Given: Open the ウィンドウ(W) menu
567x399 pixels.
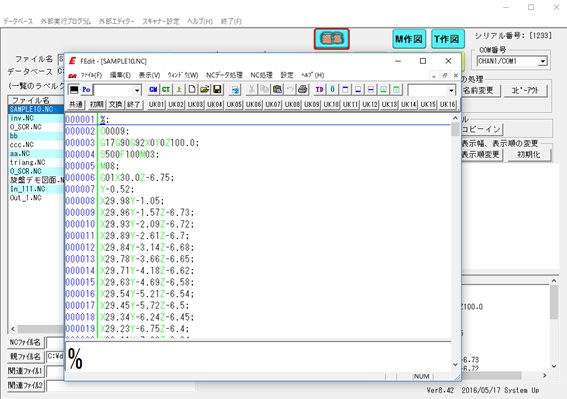Looking at the screenshot, I should [x=183, y=75].
